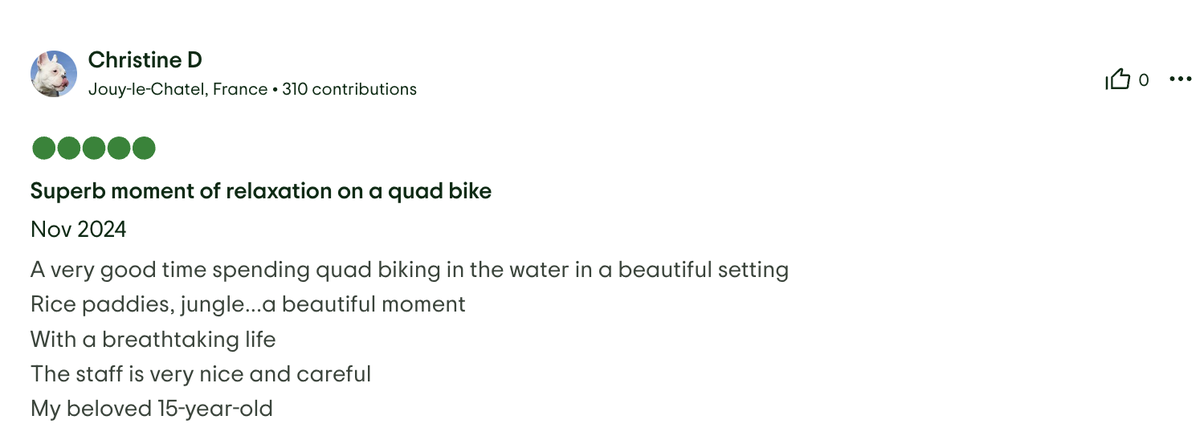
Task: Click Christine D's dog profile avatar
Action: [x=54, y=74]
